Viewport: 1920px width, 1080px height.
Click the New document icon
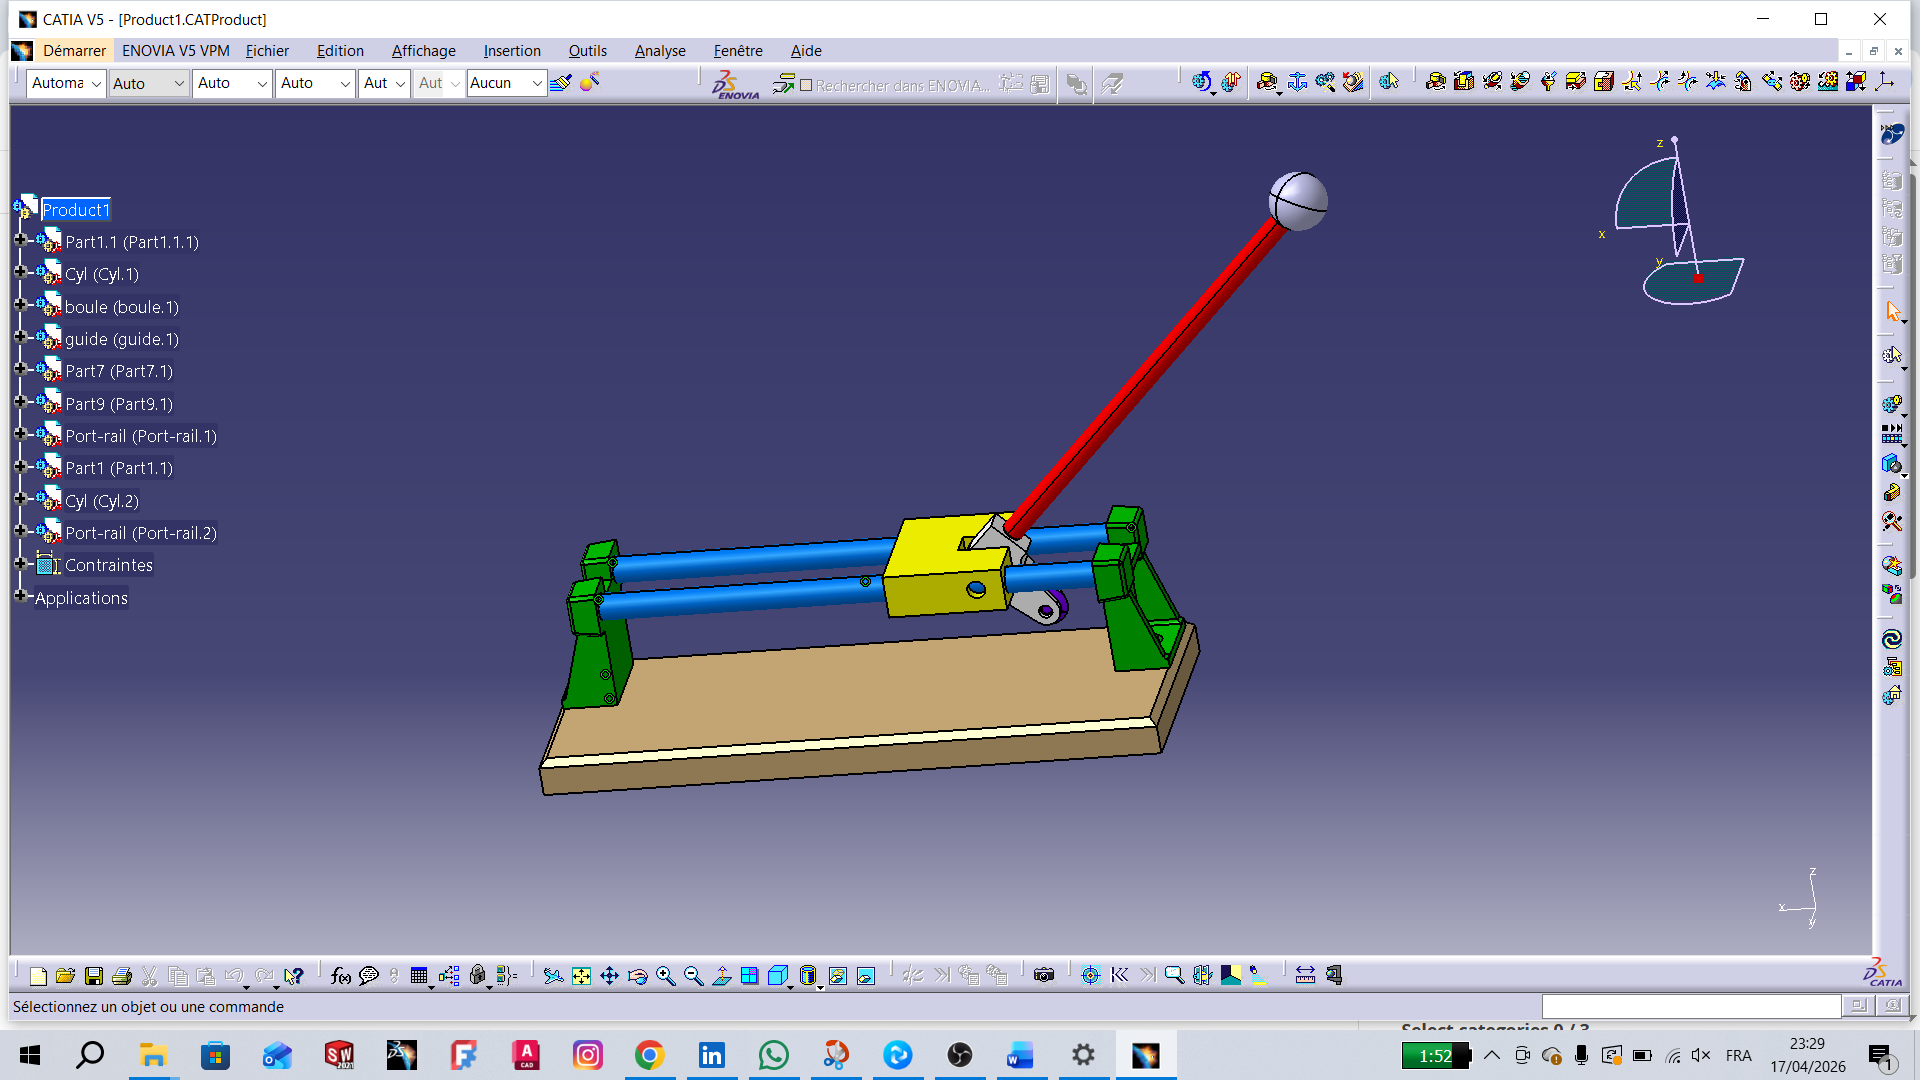point(38,976)
